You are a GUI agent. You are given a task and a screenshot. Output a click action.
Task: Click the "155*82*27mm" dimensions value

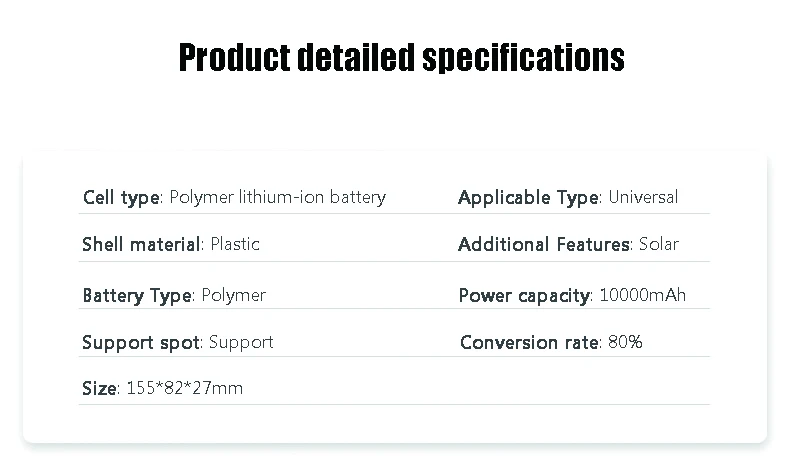[185, 388]
